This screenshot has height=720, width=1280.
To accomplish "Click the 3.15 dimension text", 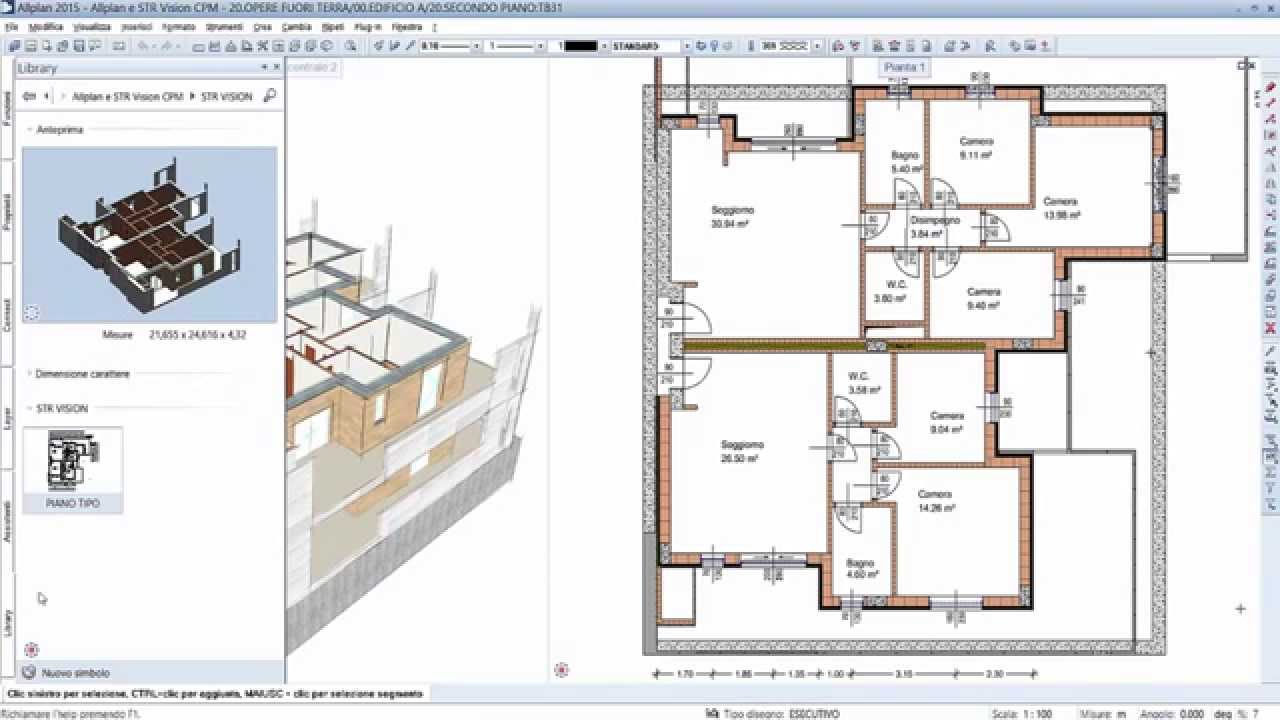I will click(x=903, y=674).
